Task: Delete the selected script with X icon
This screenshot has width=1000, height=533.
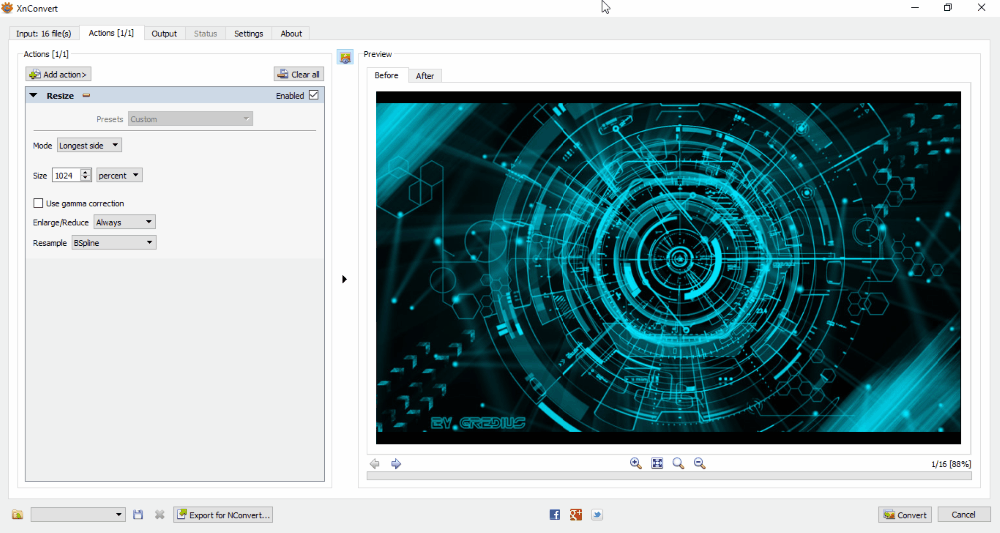Action: [159, 515]
